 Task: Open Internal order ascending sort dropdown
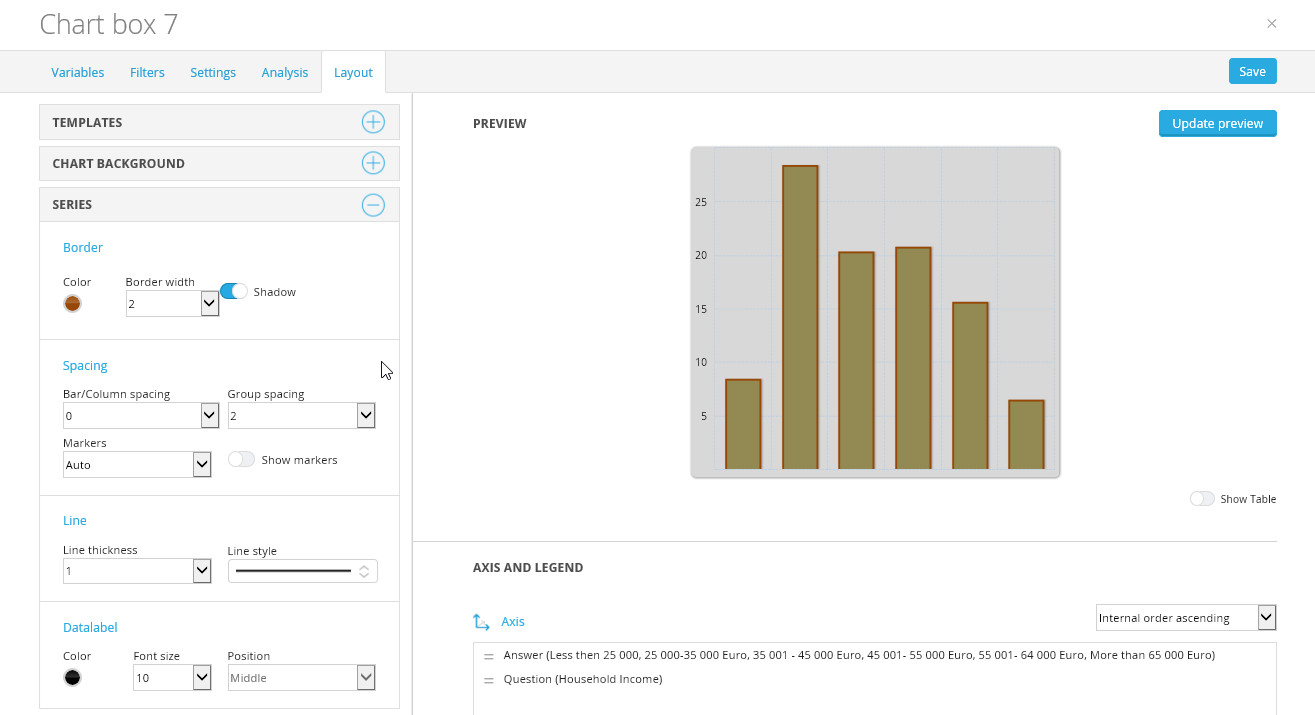[x=1186, y=617]
